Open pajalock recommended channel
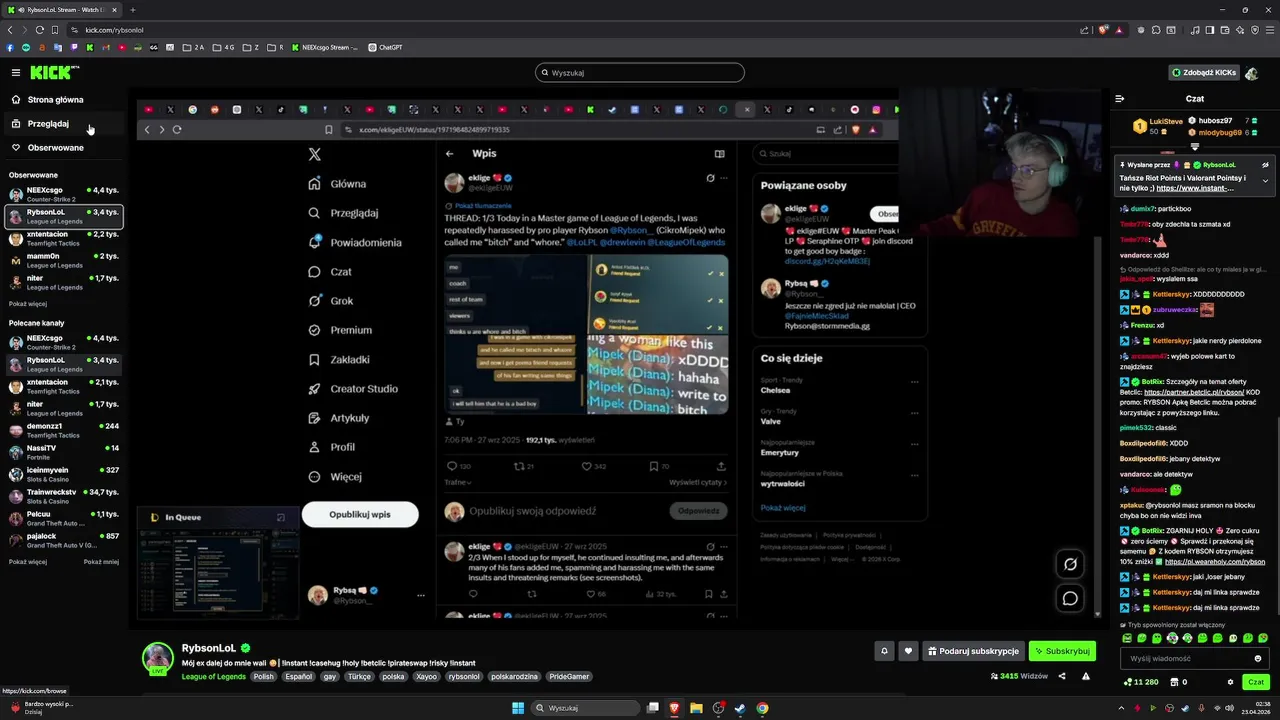 (x=64, y=540)
